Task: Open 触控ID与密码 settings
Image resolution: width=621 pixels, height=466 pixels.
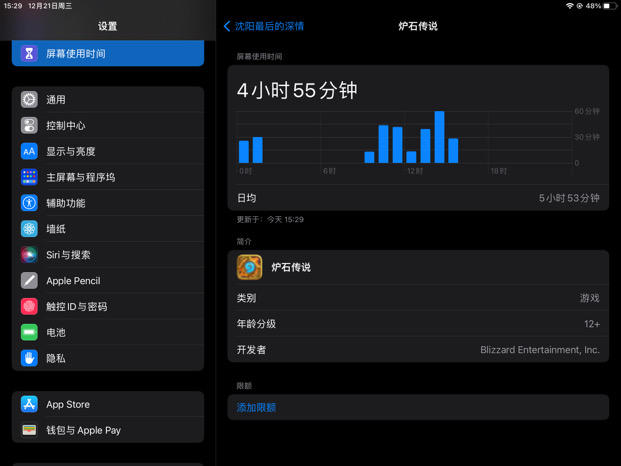Action: [108, 306]
